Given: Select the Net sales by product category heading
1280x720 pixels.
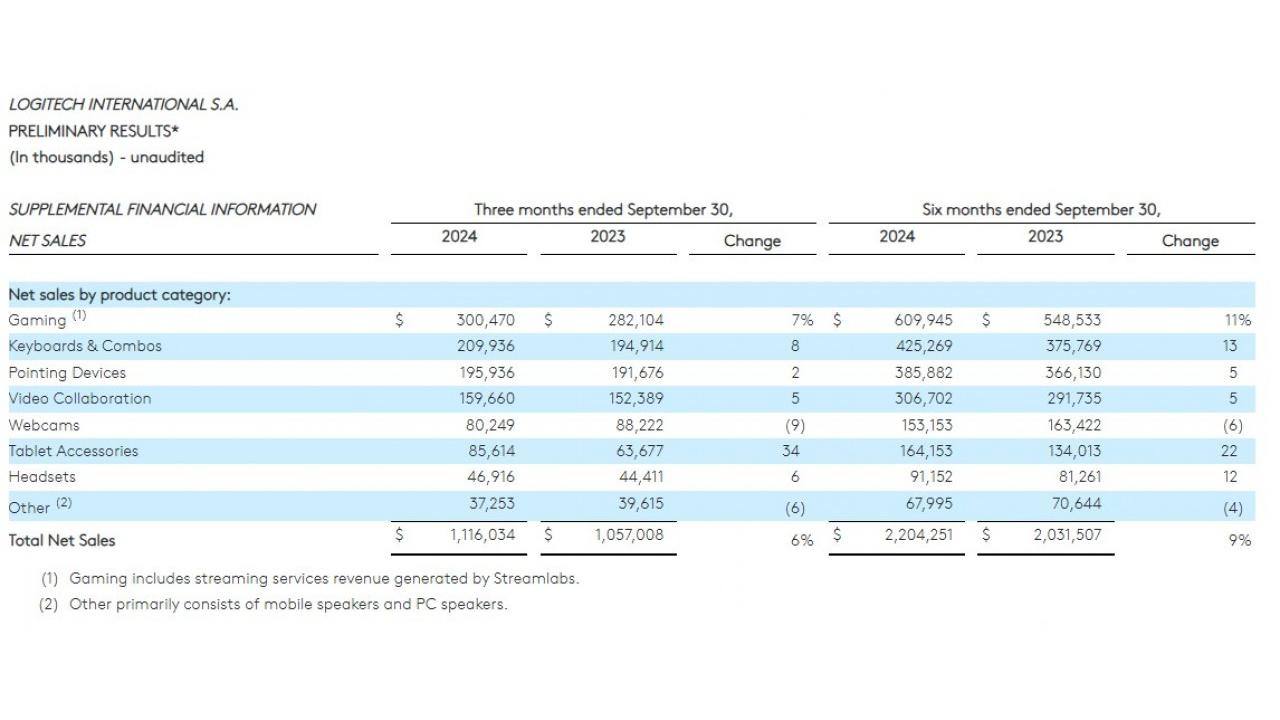Looking at the screenshot, I should pyautogui.click(x=119, y=295).
